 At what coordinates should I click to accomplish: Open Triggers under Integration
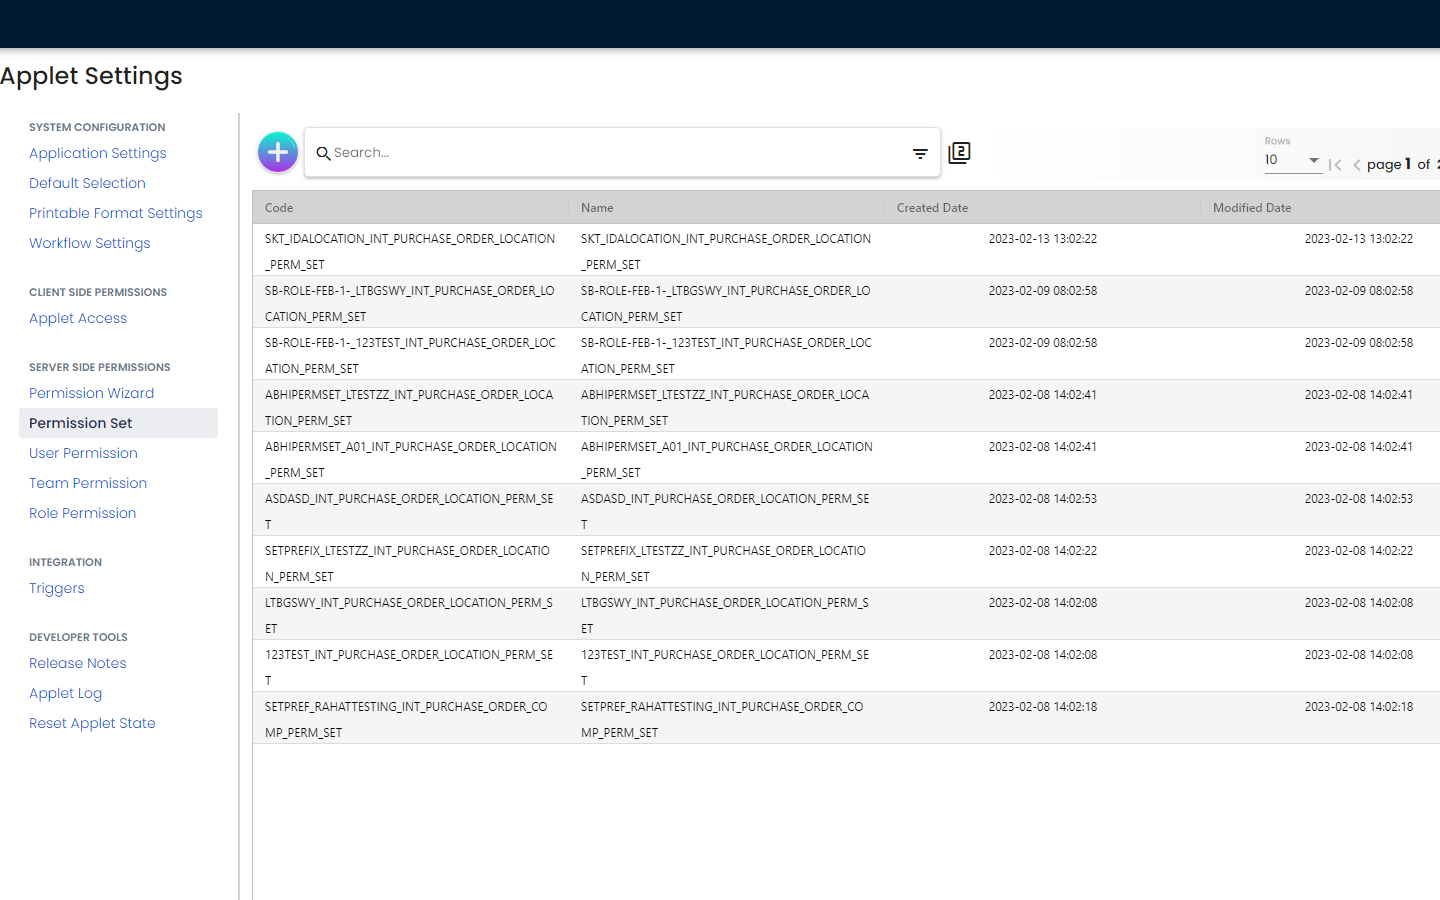[56, 588]
